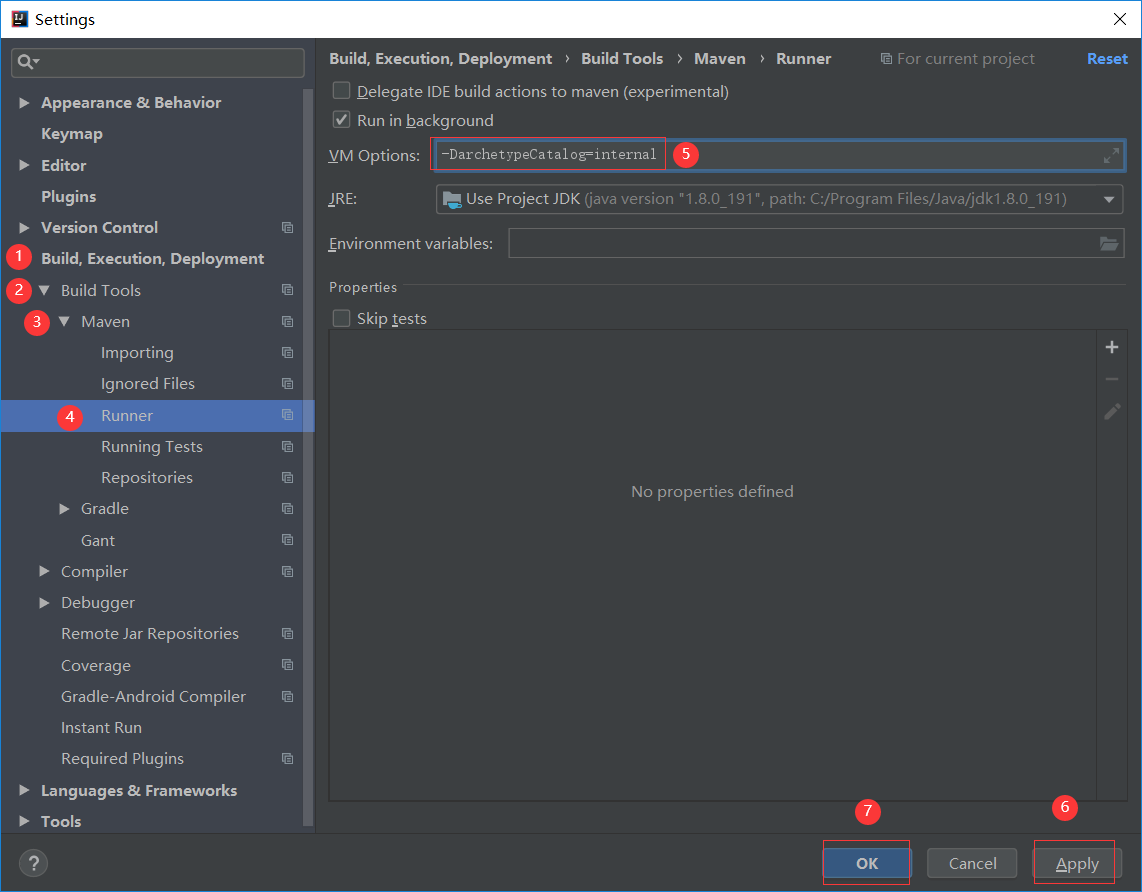1142x892 pixels.
Task: Click the Cancel button
Action: click(972, 864)
